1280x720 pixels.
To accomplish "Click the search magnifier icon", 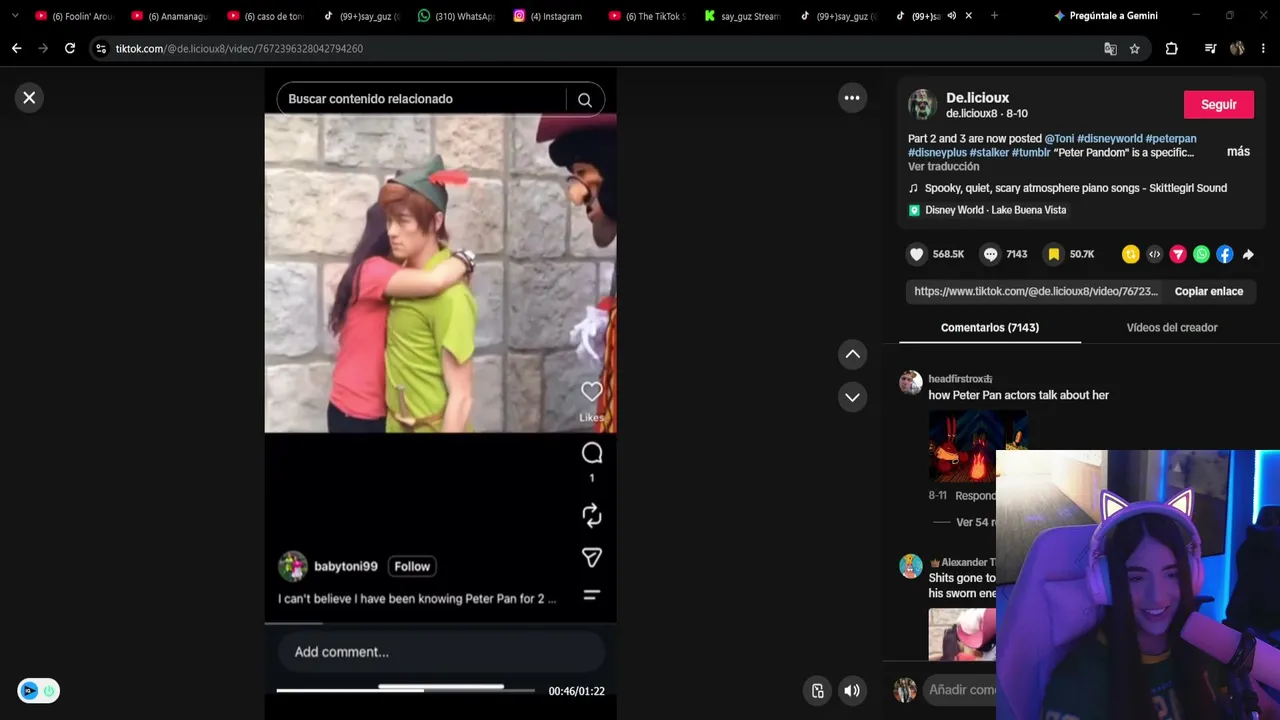I will tap(585, 100).
